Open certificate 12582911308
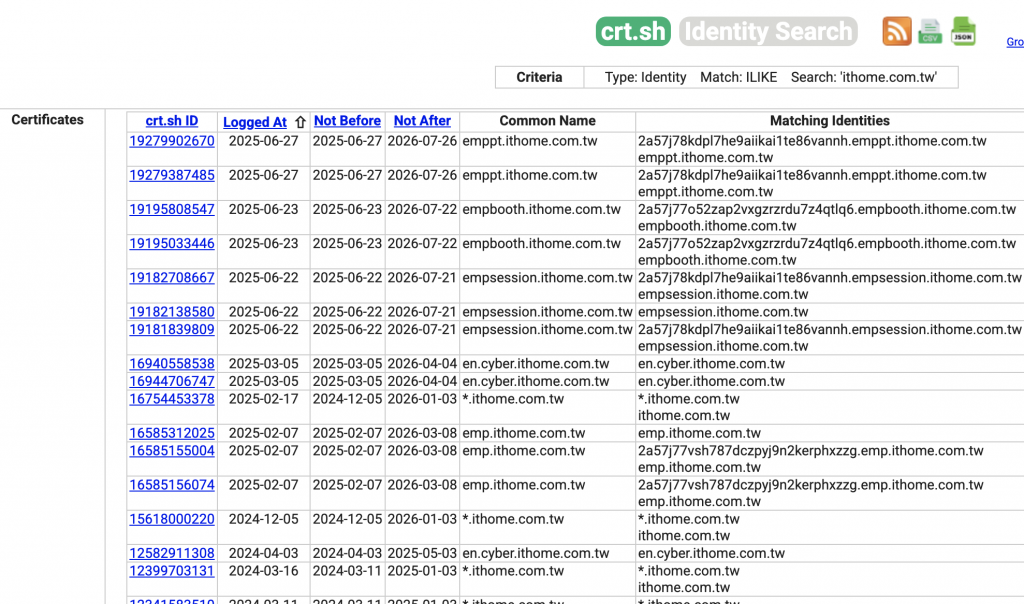The height and width of the screenshot is (604, 1024). click(172, 553)
